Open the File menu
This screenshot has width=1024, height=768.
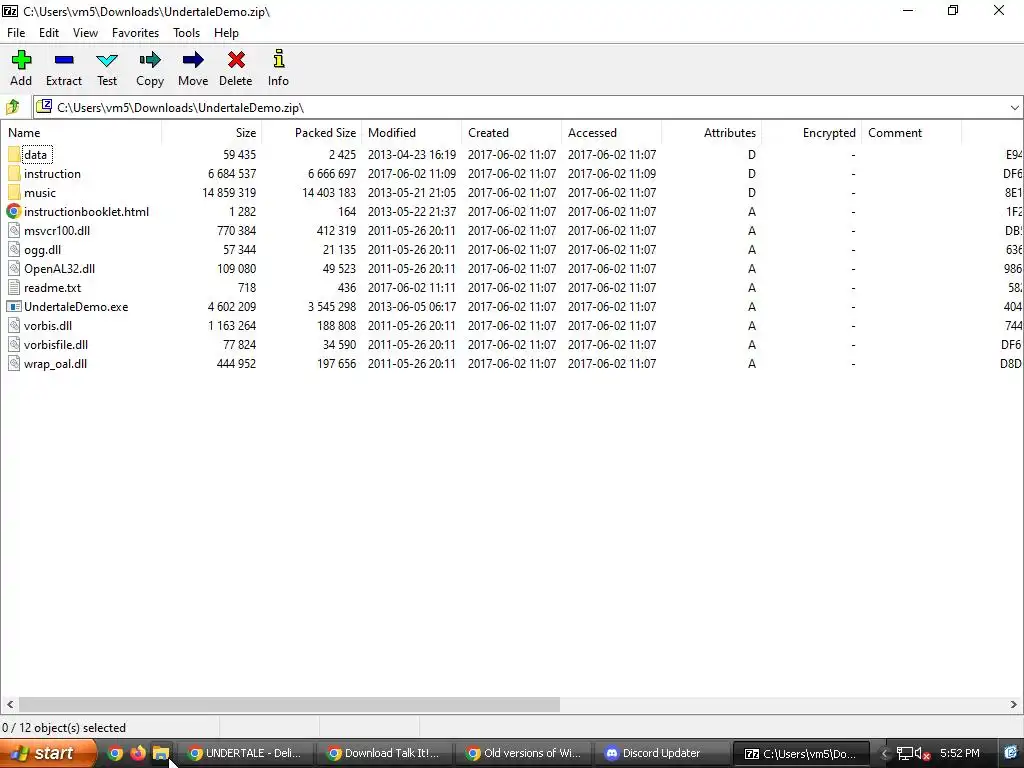16,33
